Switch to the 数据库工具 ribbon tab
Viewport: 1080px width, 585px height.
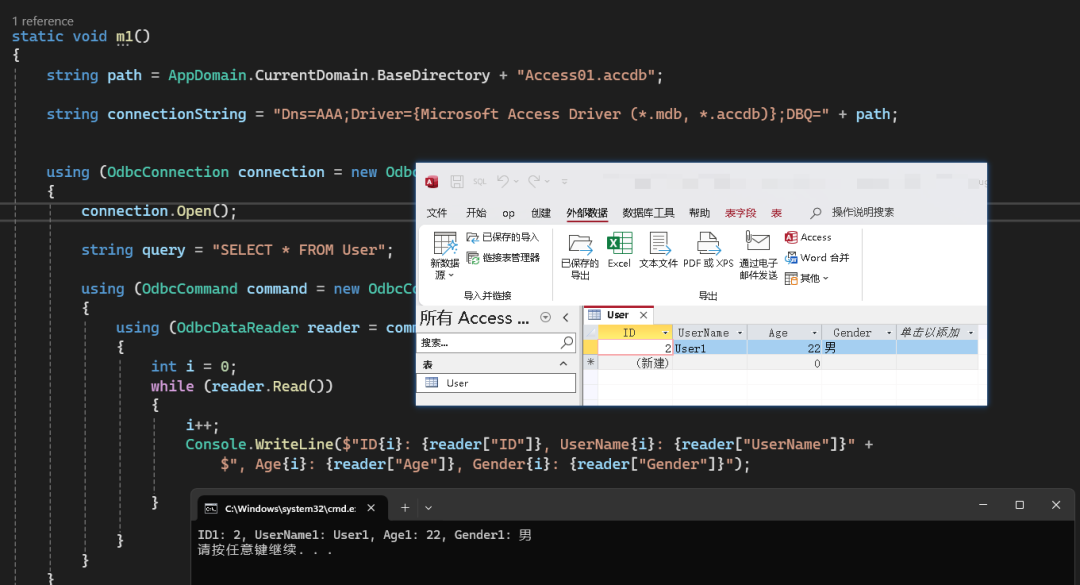tap(648, 213)
